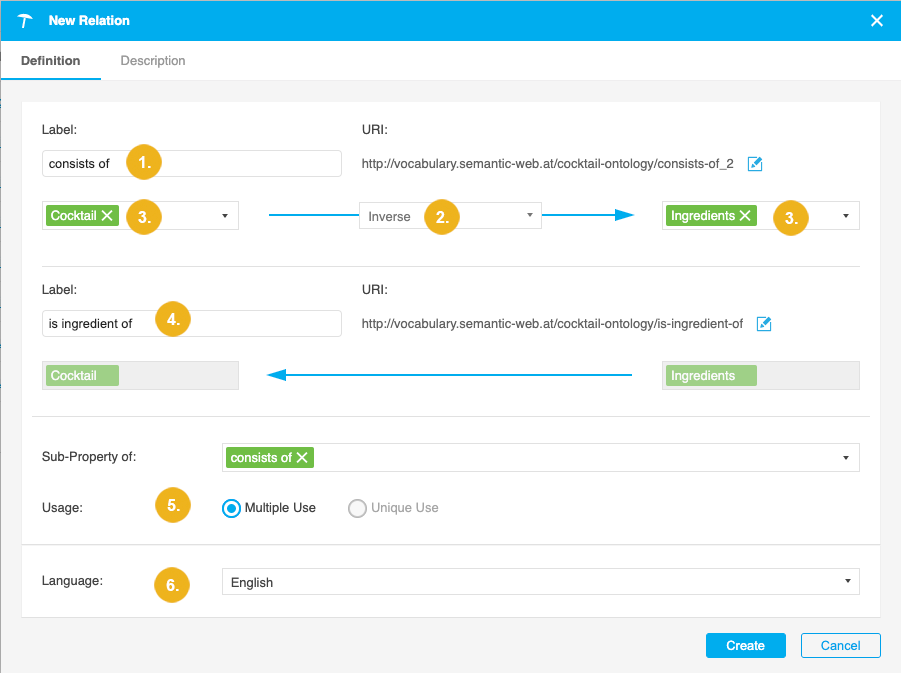Select the Unique Use radio button
Viewport: 901px width, 673px height.
[x=357, y=508]
